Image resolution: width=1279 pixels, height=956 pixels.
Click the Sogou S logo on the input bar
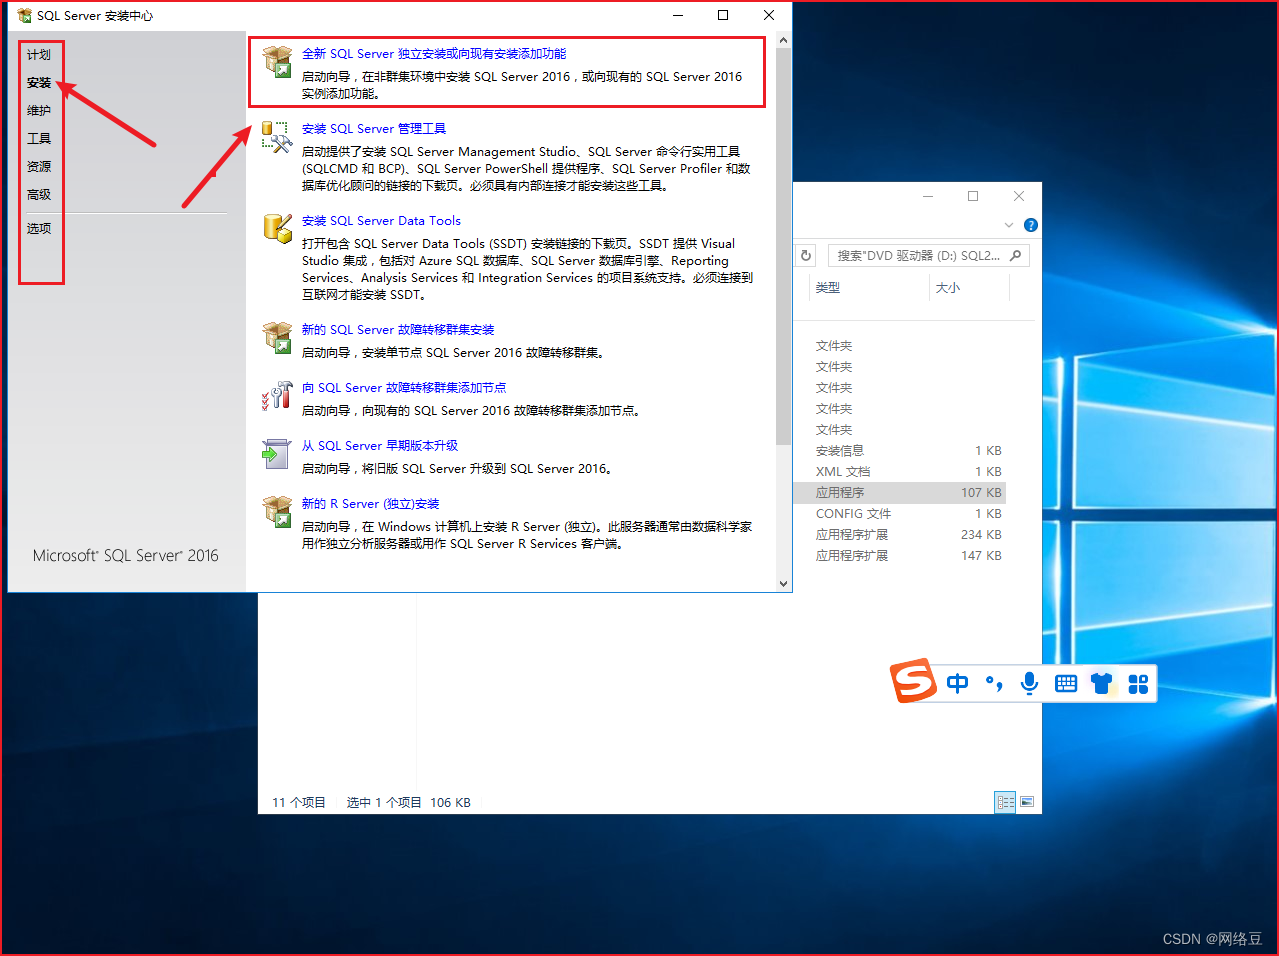click(913, 681)
